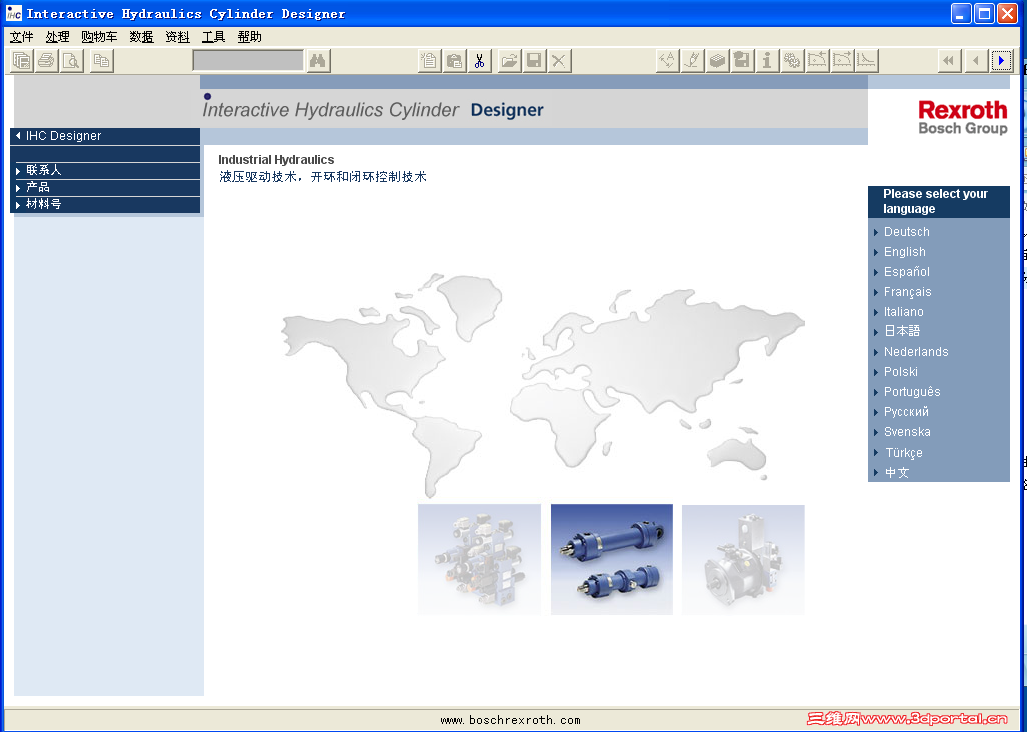Open the 处理 menu
Viewport: 1027px width, 732px height.
tap(58, 37)
